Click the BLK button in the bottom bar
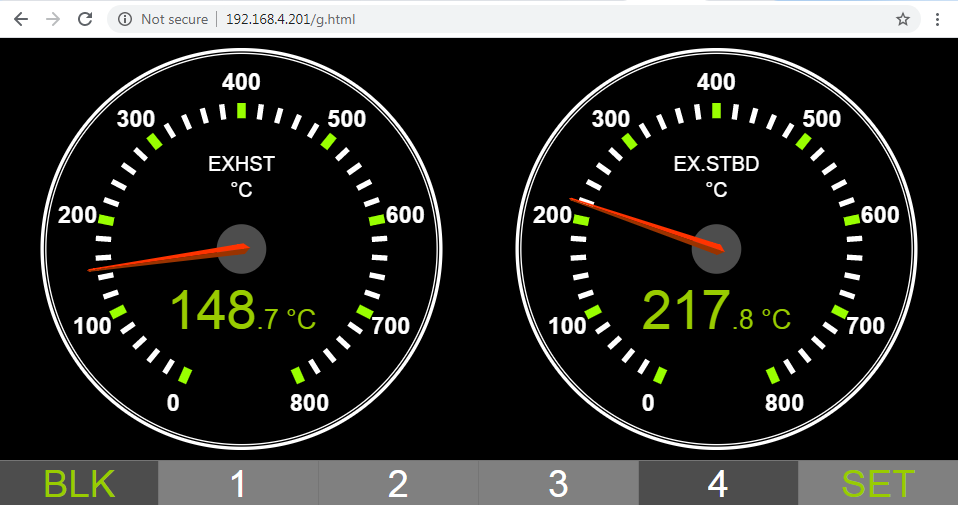Viewport: 958px width, 505px height. pos(79,483)
